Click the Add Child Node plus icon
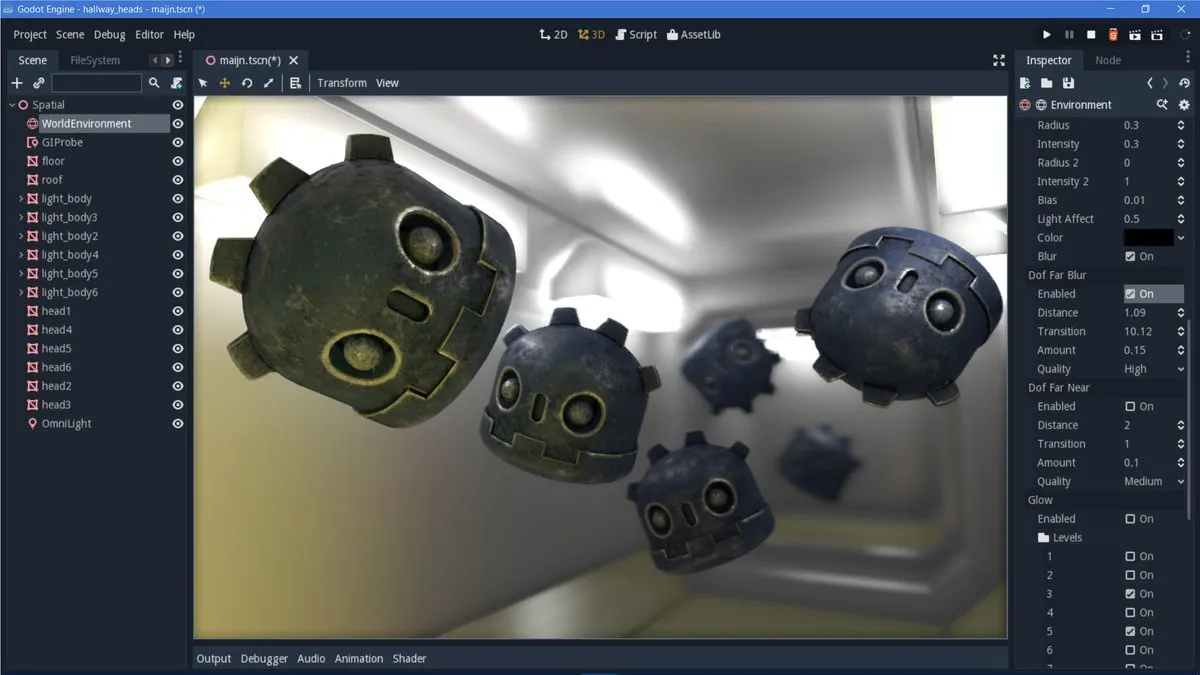 [17, 83]
